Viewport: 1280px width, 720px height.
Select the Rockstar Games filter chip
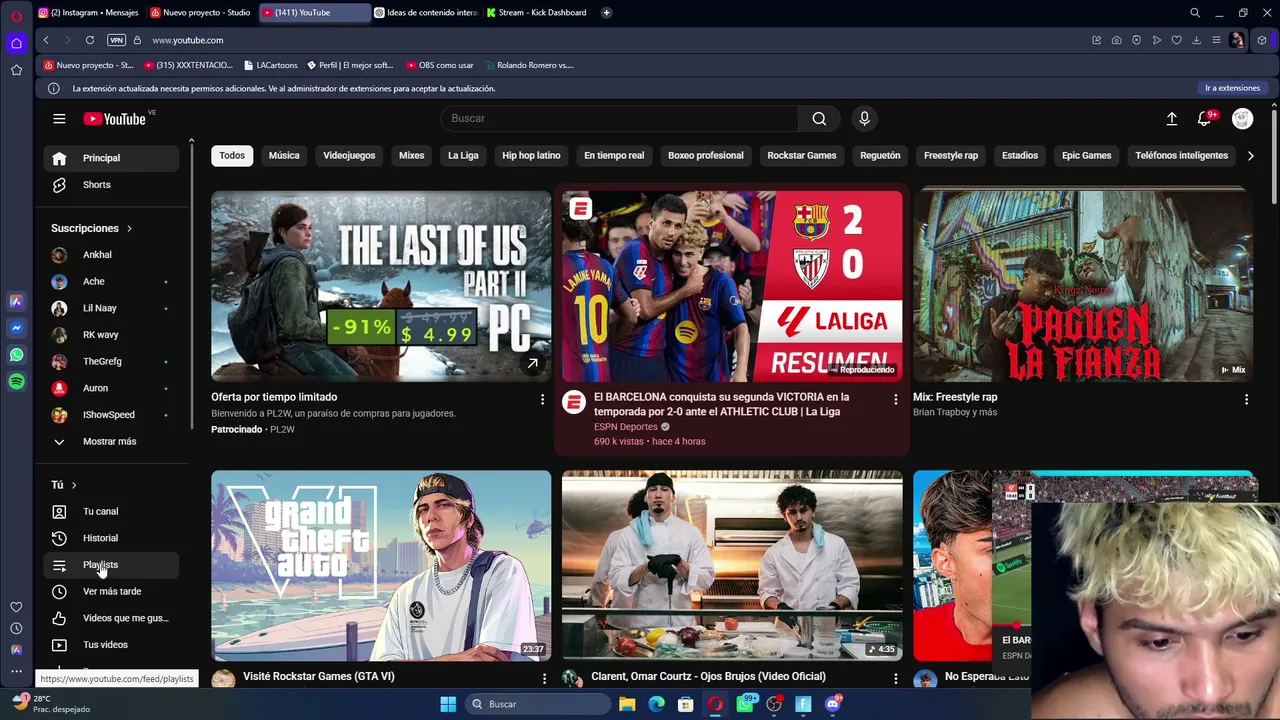click(802, 156)
